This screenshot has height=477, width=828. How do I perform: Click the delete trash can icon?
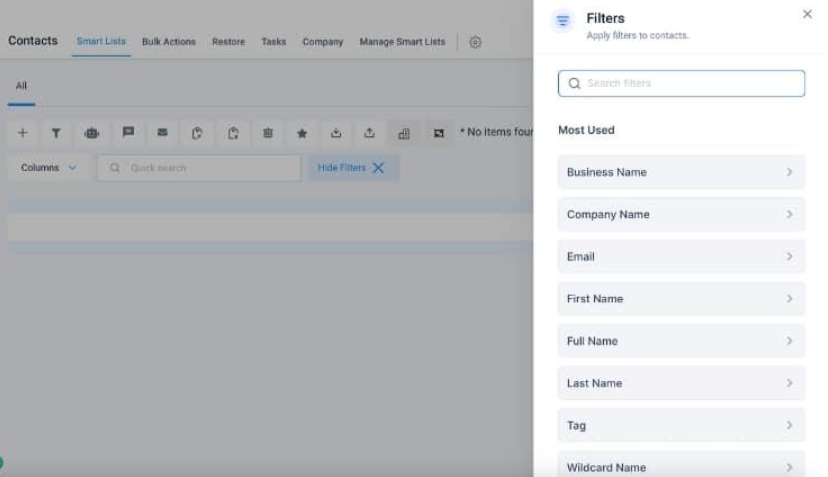268,133
